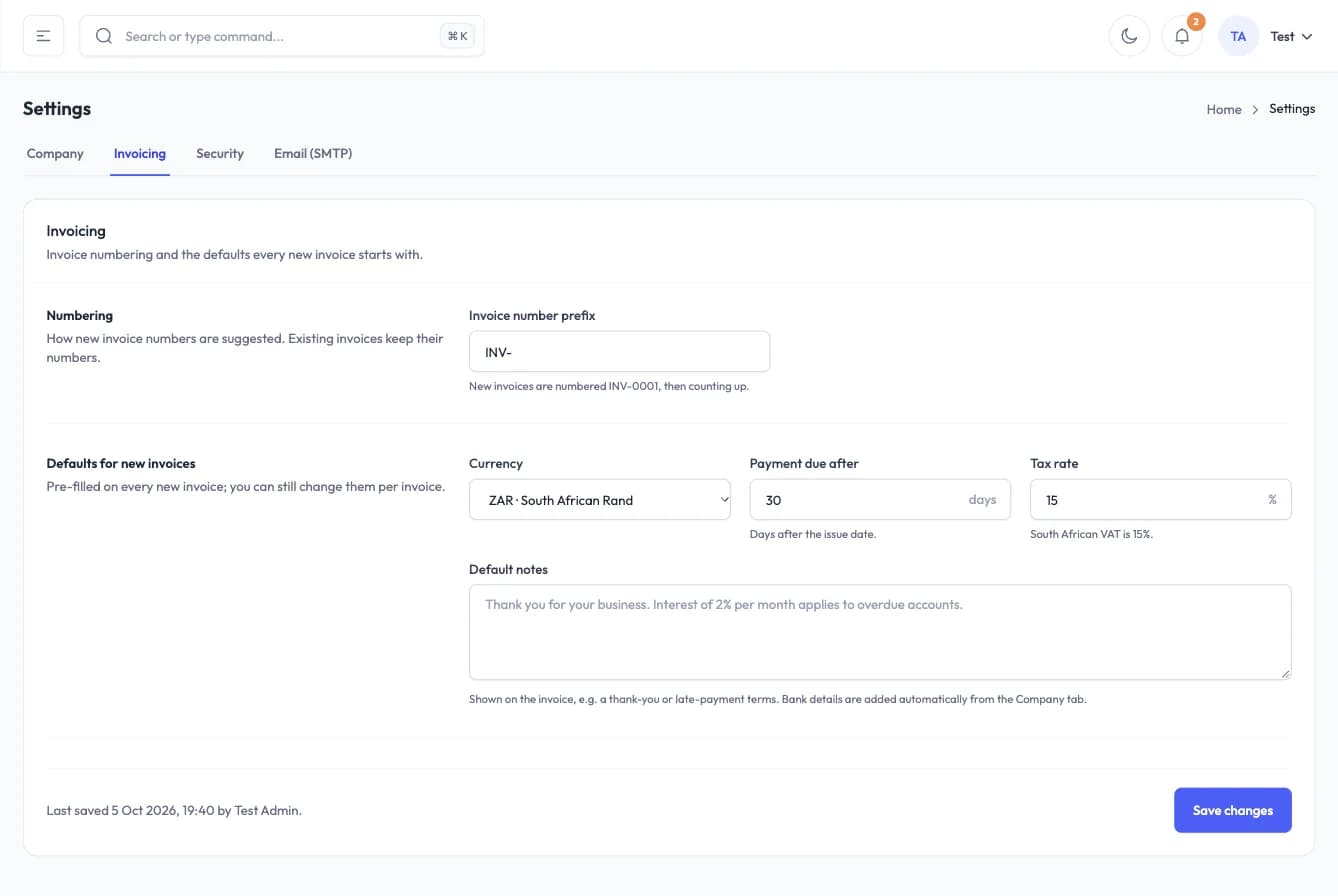Viewport: 1338px width, 896px height.
Task: Click the 'Shown on the invoice' helper text
Action: 777,700
